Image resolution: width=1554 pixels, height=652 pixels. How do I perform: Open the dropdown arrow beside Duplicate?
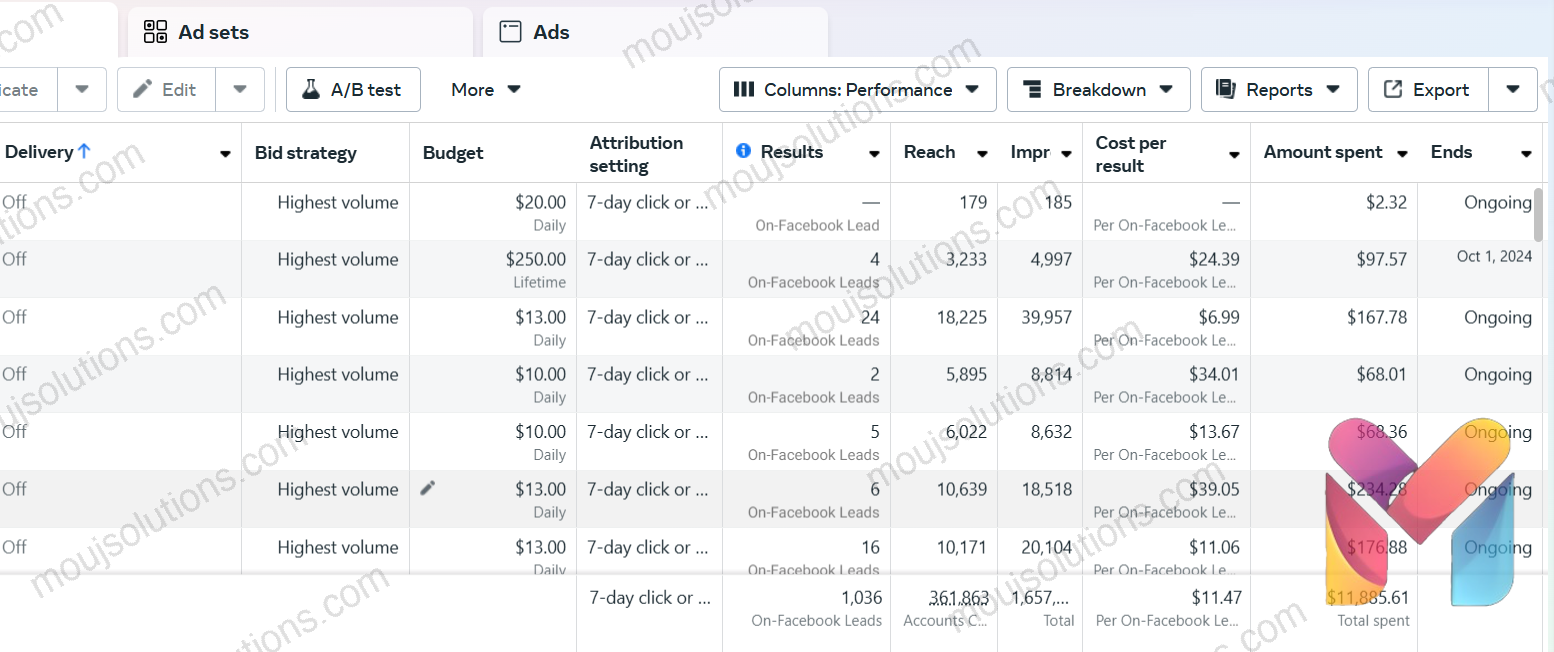pos(82,90)
